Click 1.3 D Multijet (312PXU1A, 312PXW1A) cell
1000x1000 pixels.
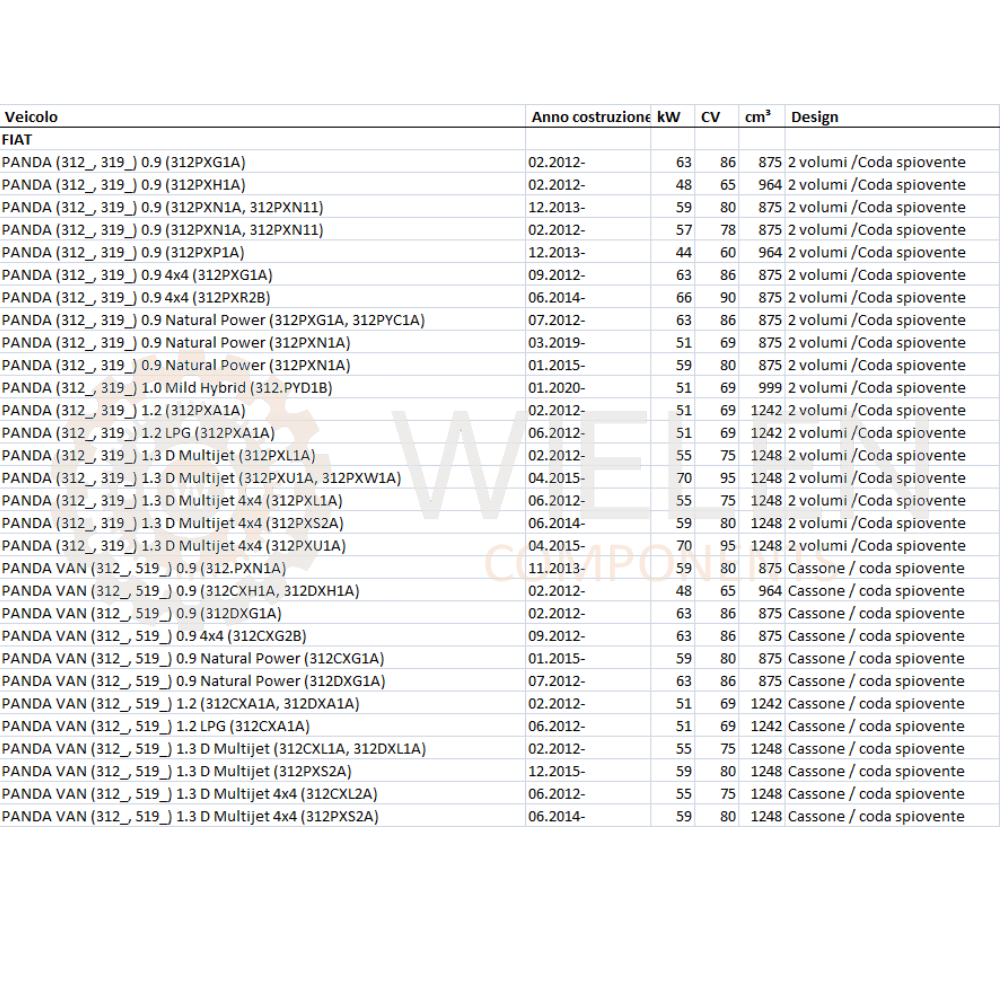(x=262, y=478)
